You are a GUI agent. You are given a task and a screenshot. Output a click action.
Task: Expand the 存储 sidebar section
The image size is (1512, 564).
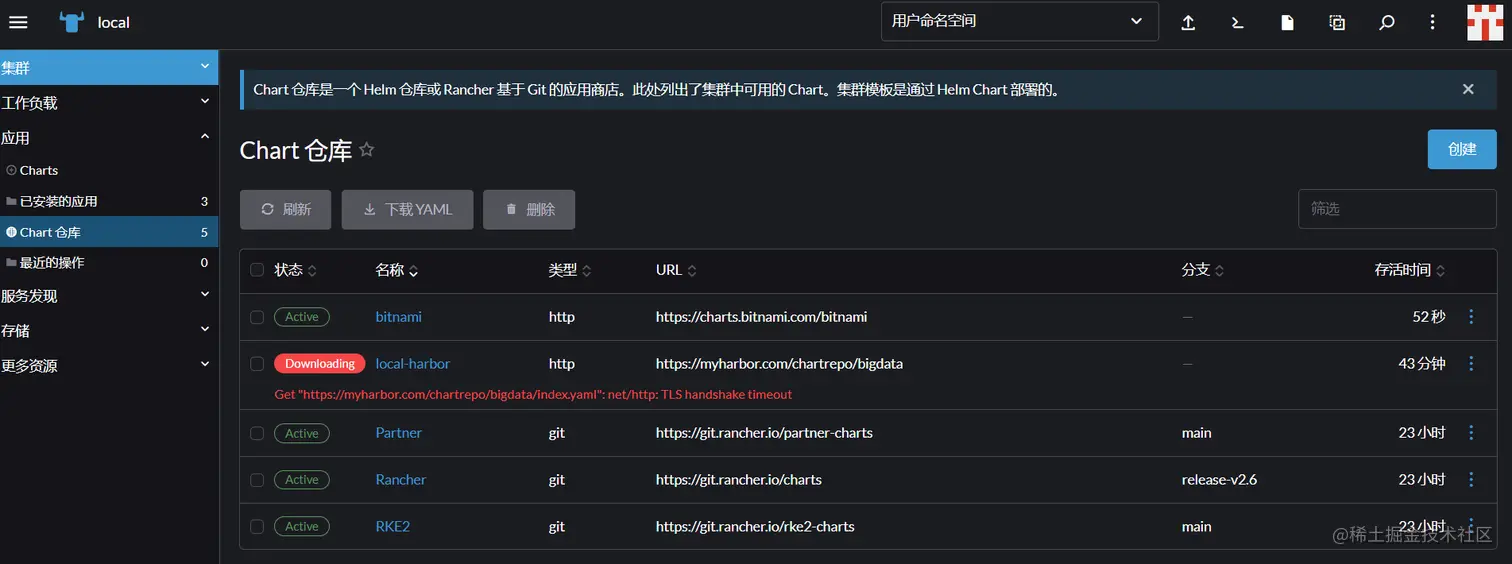pyautogui.click(x=109, y=330)
